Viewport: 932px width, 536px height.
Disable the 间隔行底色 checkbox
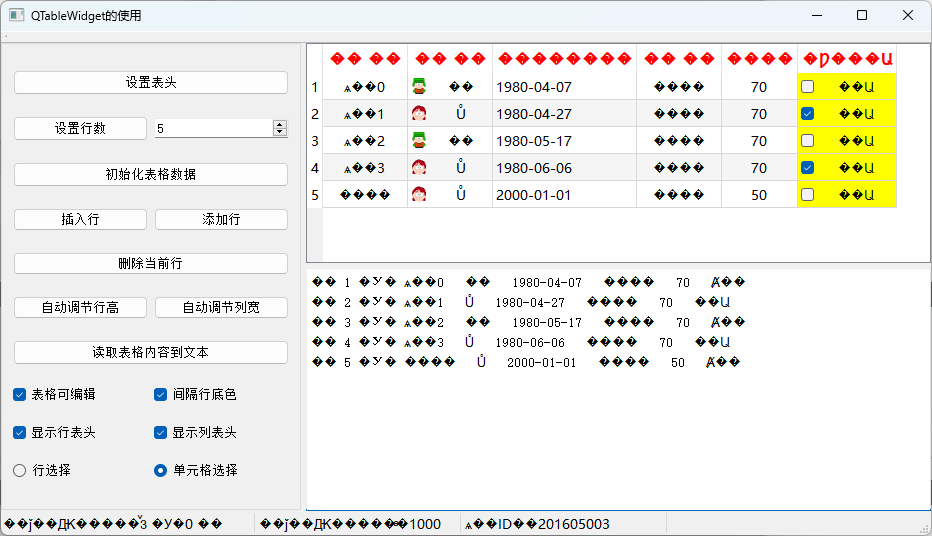(x=161, y=395)
